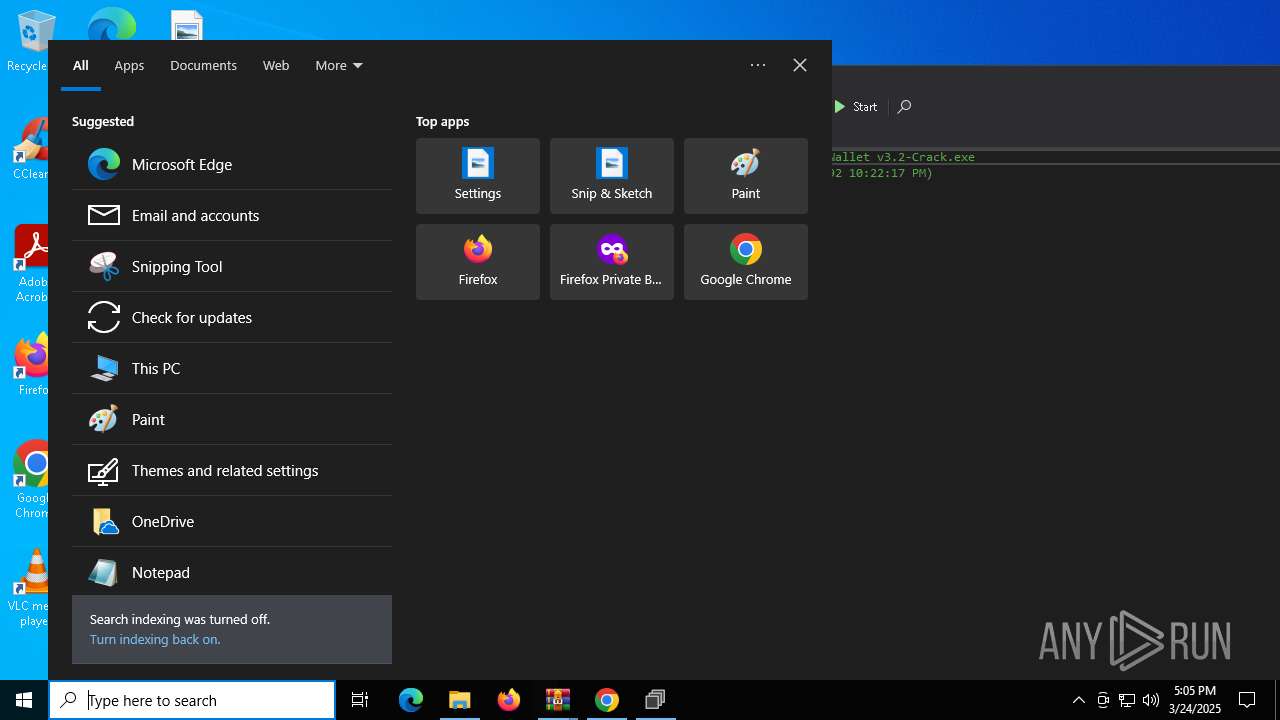Image resolution: width=1280 pixels, height=720 pixels.
Task: Click search icon in background window
Action: pos(904,107)
